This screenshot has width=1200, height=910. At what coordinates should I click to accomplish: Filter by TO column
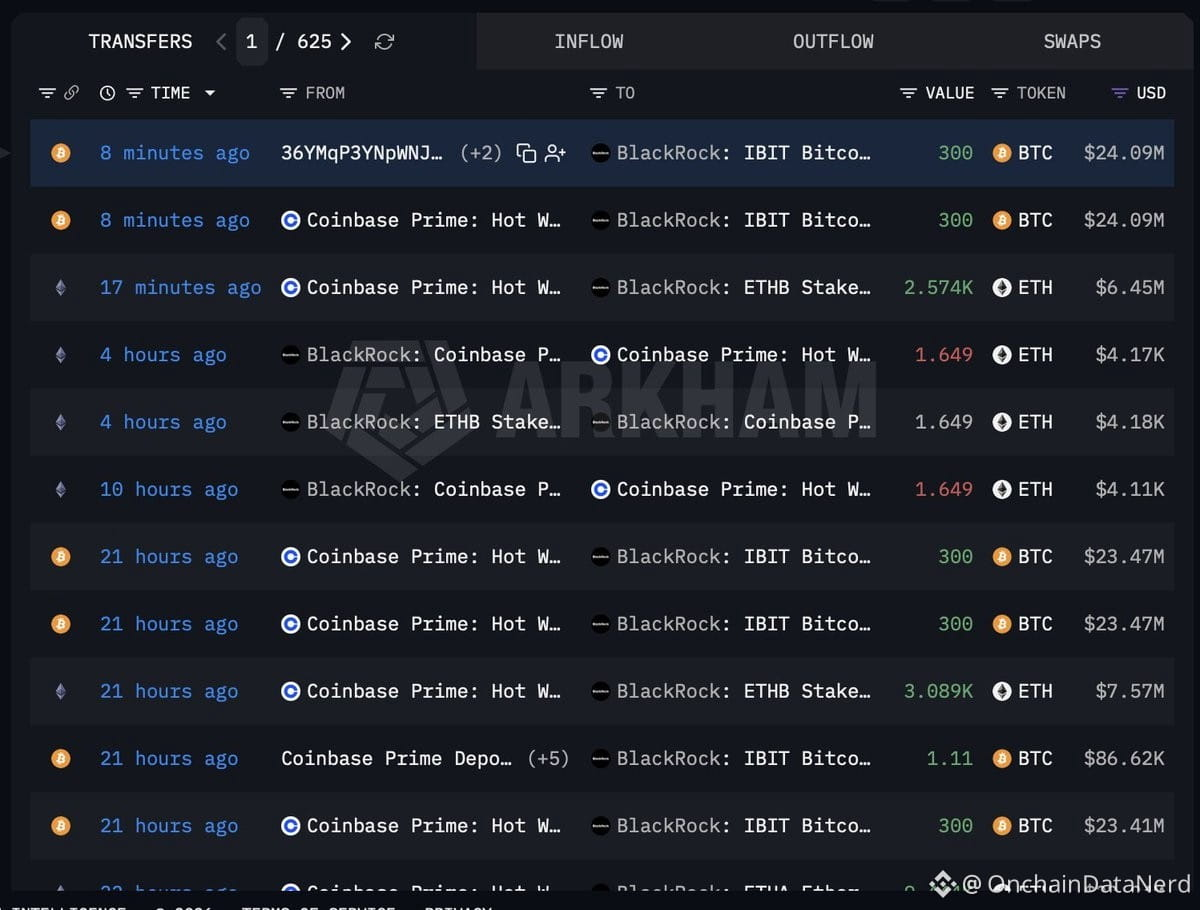click(x=598, y=93)
